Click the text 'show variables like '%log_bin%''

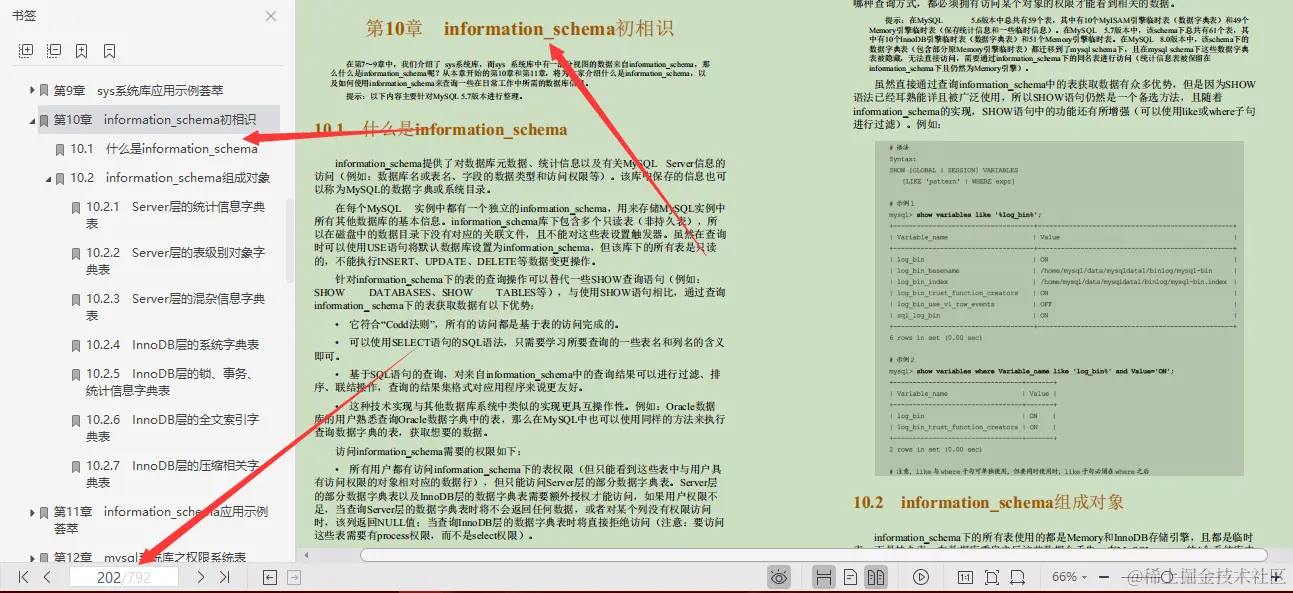coord(979,214)
